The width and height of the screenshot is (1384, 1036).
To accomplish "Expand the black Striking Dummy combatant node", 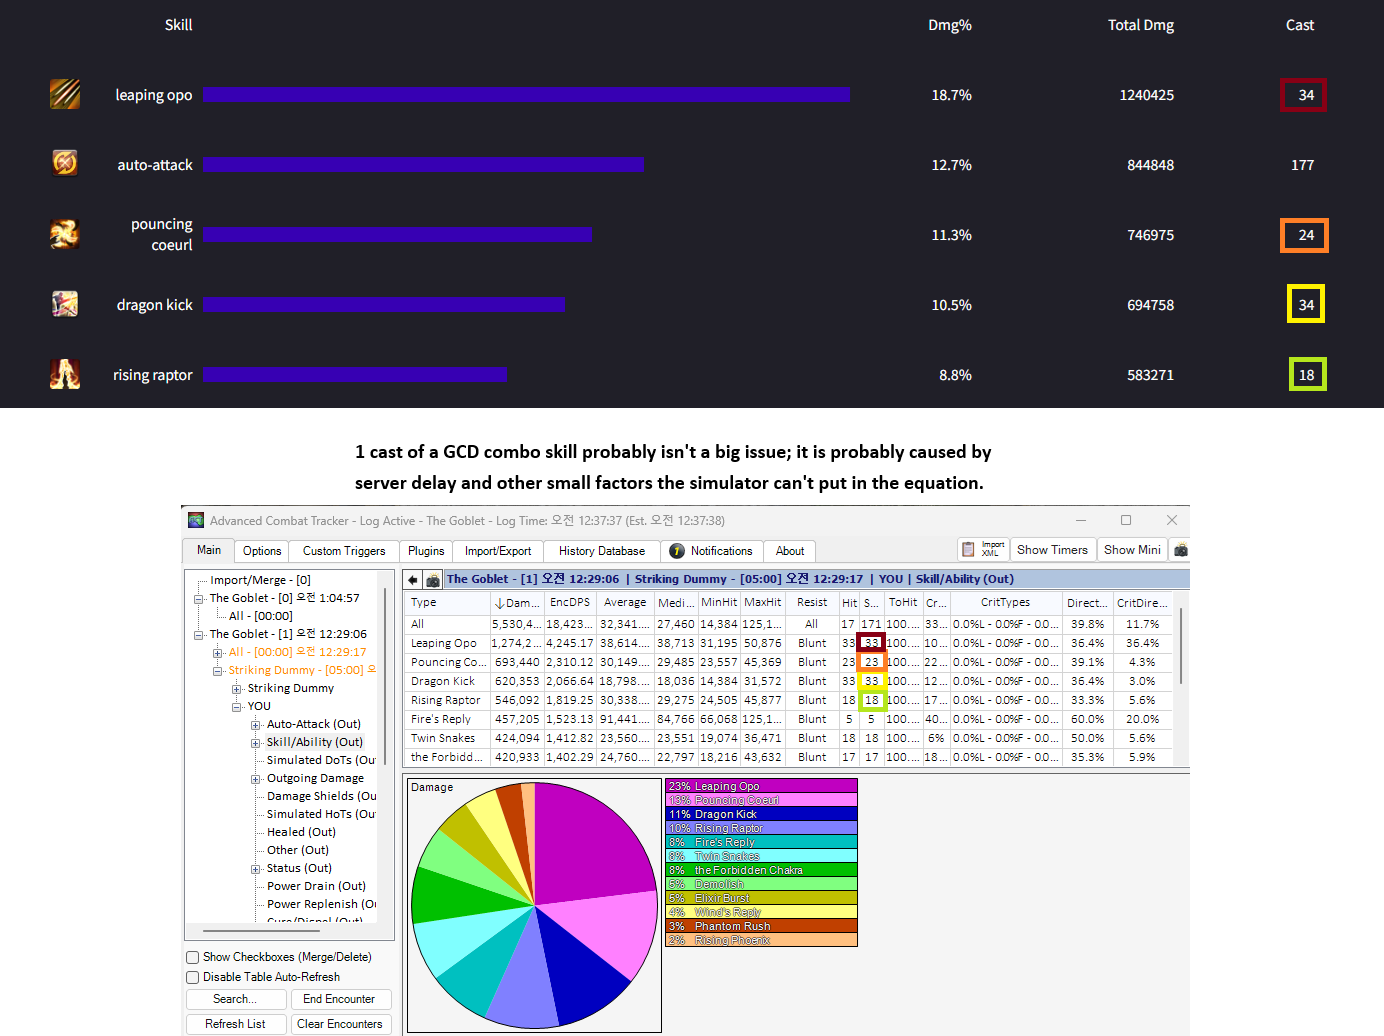I will click(x=237, y=688).
